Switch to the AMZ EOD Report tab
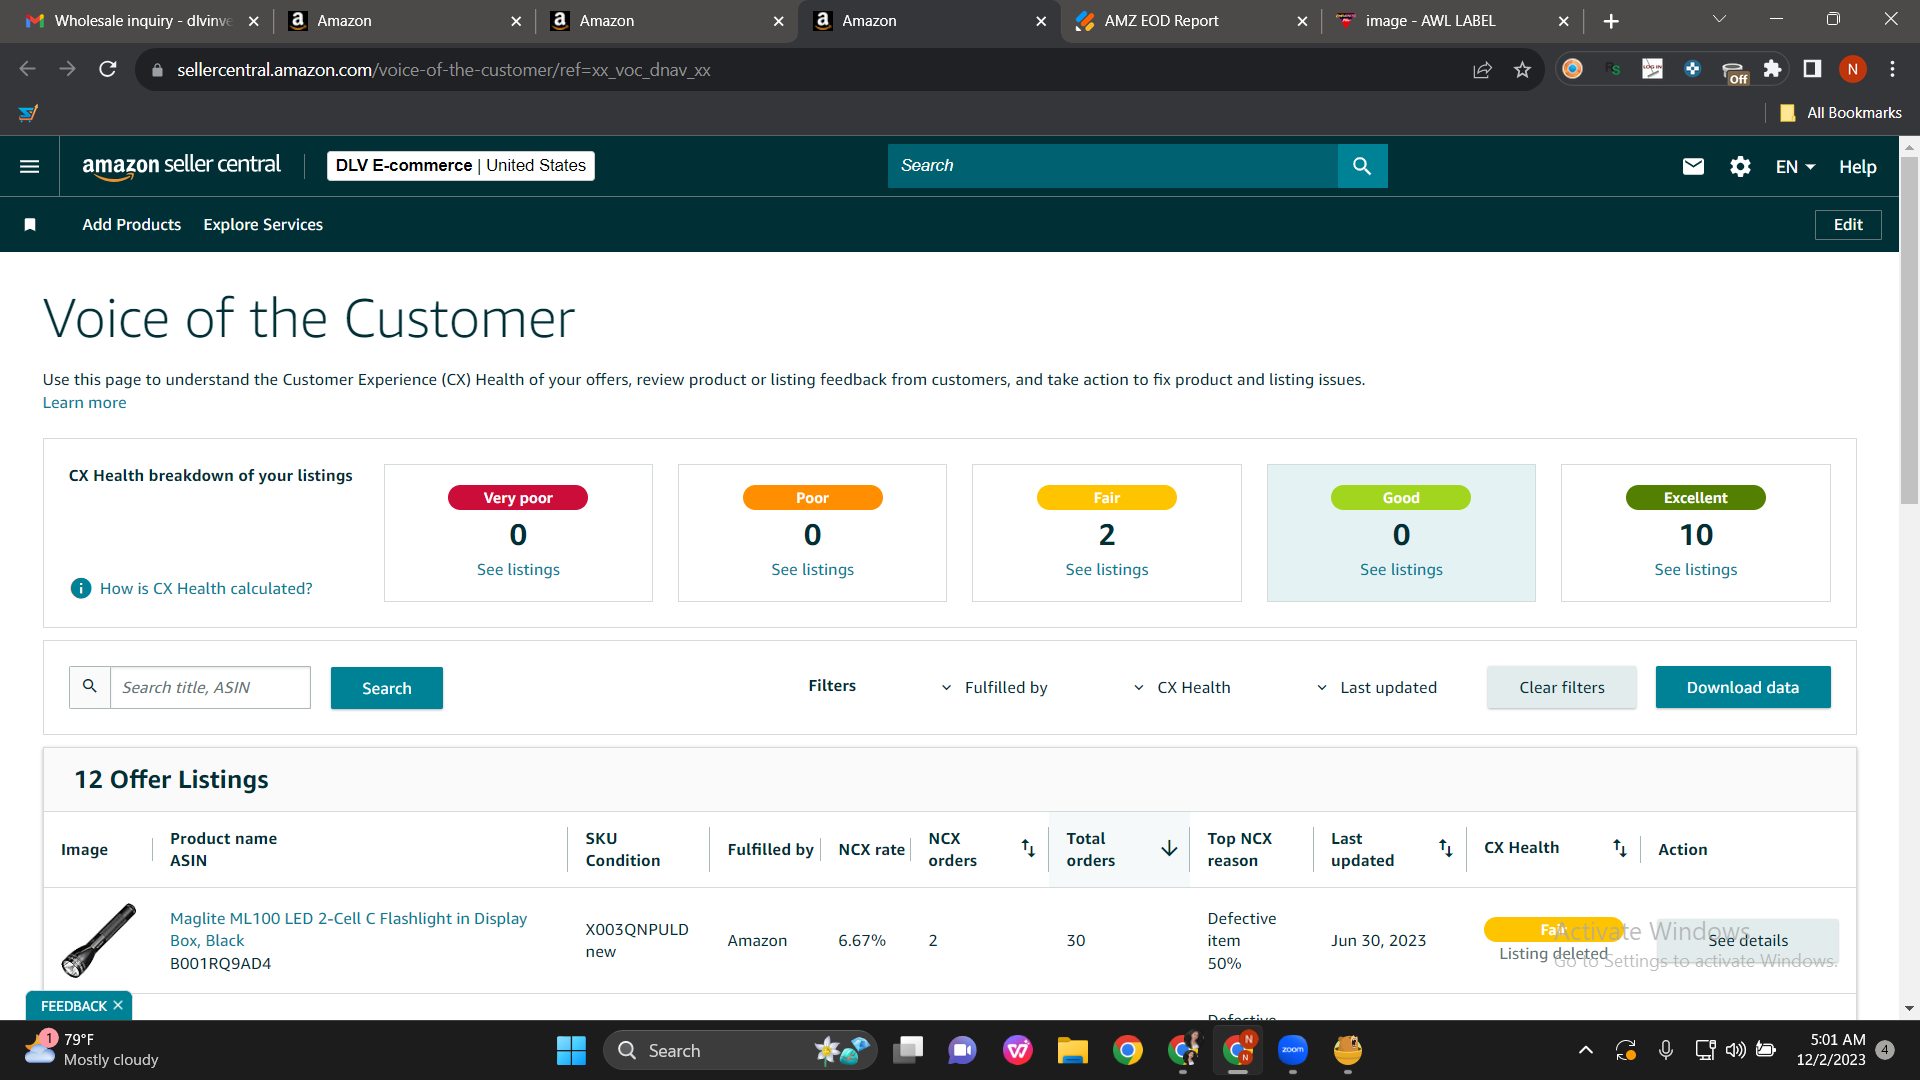The height and width of the screenshot is (1080, 1920). pos(1192,21)
